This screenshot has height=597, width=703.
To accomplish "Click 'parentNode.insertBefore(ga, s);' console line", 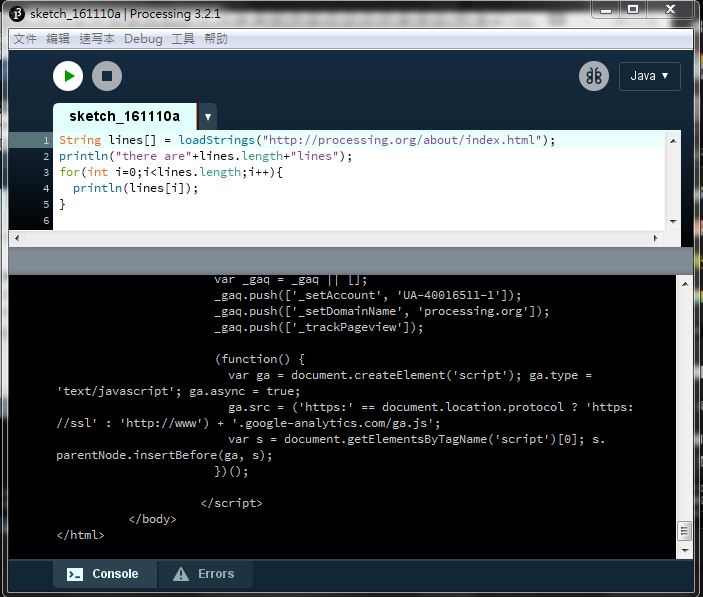I will 164,455.
